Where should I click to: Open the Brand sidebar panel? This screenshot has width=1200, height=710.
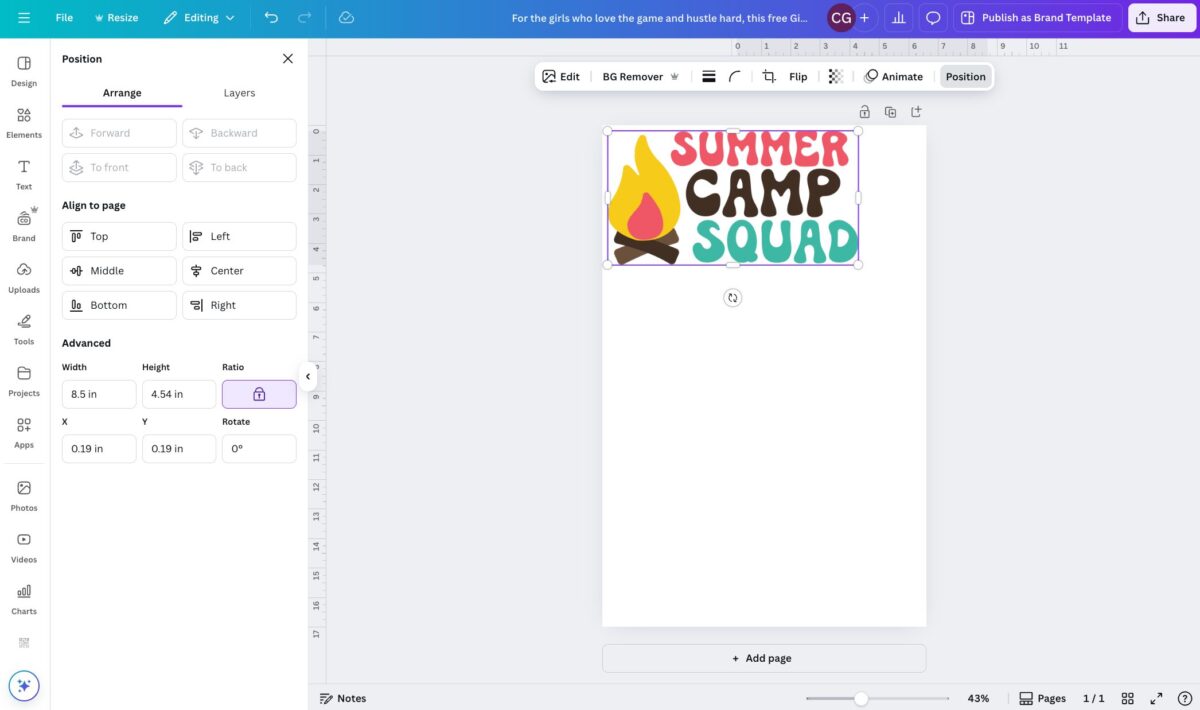click(24, 226)
